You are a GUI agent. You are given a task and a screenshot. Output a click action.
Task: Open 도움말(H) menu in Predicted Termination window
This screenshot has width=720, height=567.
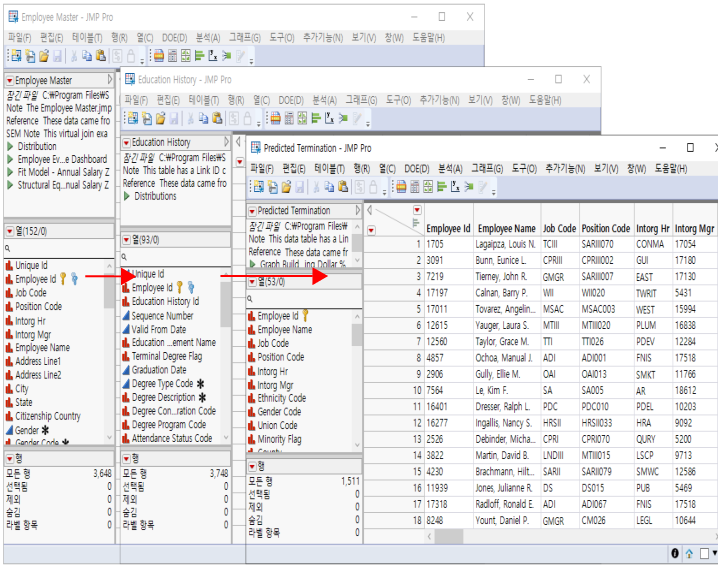pos(671,169)
